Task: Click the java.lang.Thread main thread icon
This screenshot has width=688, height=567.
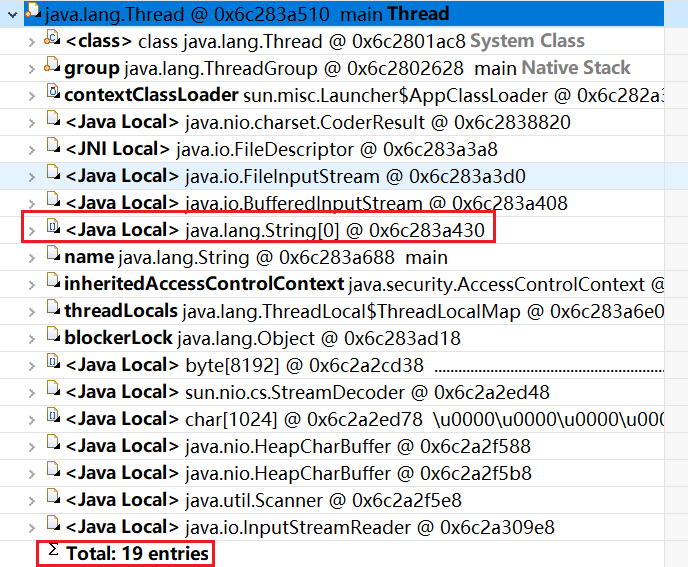Action: [33, 11]
